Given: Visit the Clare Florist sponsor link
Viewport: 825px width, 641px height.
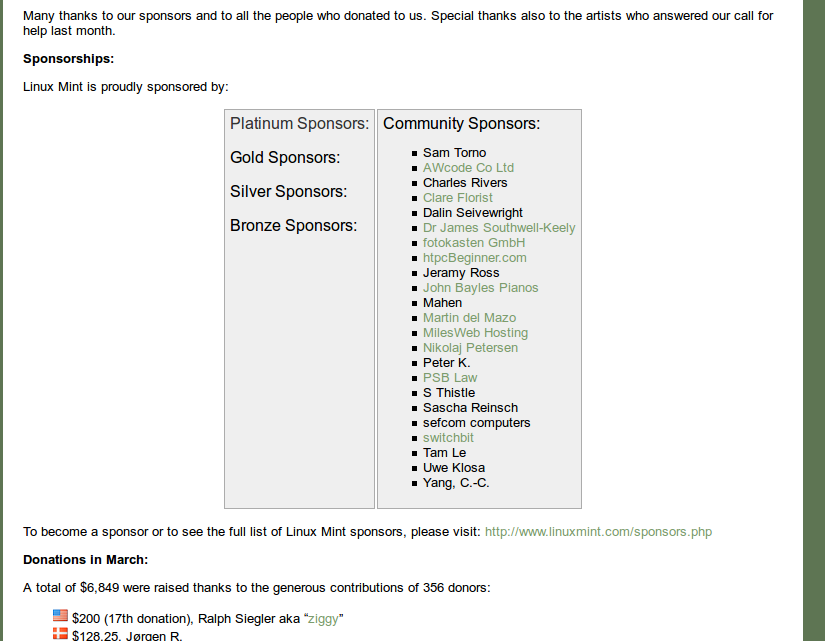Looking at the screenshot, I should [458, 198].
